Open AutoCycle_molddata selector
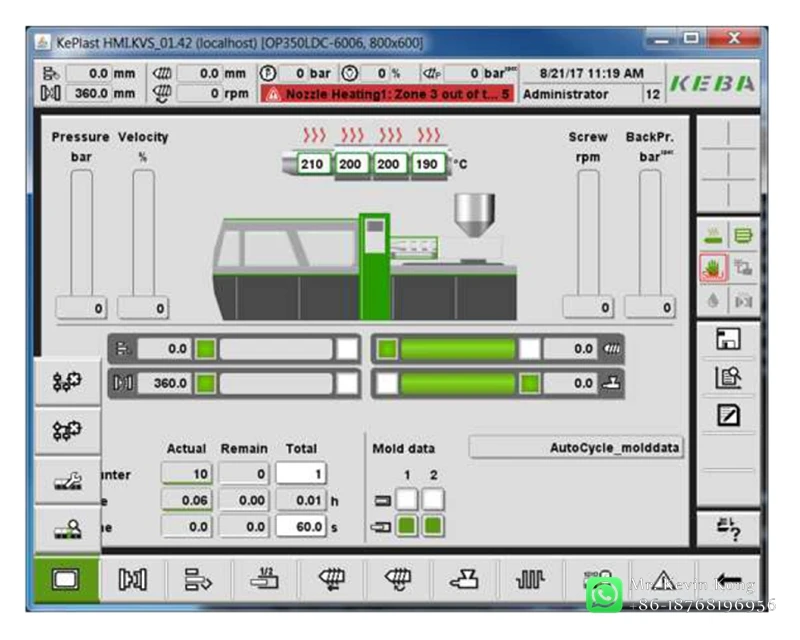 [x=576, y=449]
